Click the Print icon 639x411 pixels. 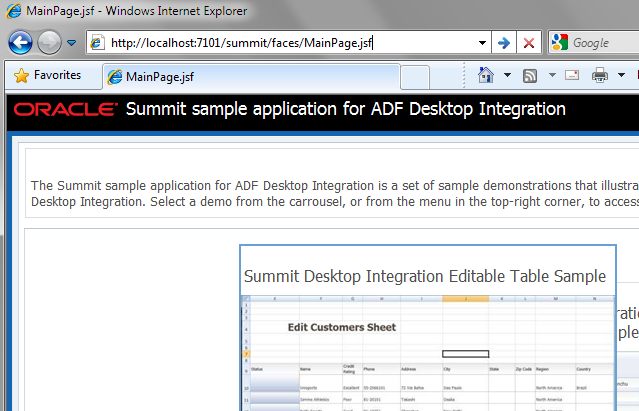(x=600, y=75)
